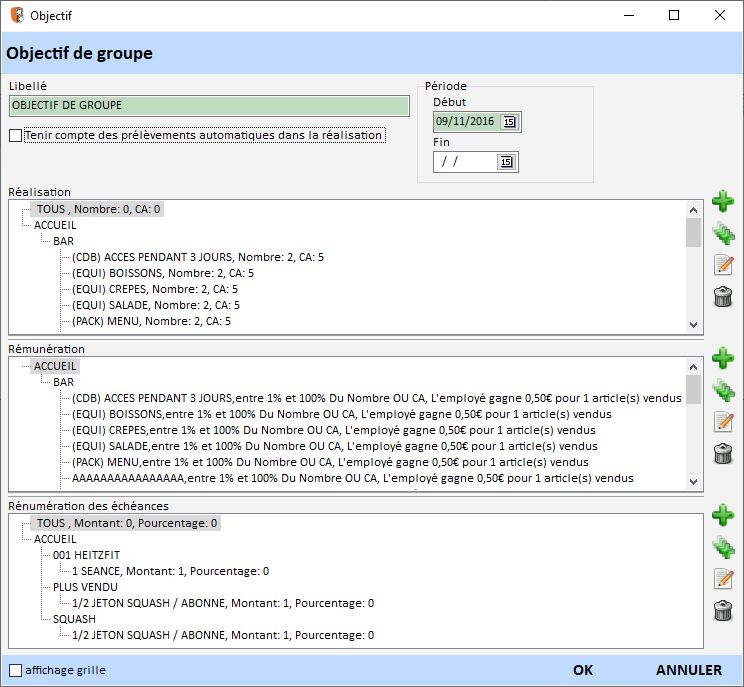The width and height of the screenshot is (744, 687).
Task: Click the edit notepad icon beside Réalisation
Action: tap(722, 265)
